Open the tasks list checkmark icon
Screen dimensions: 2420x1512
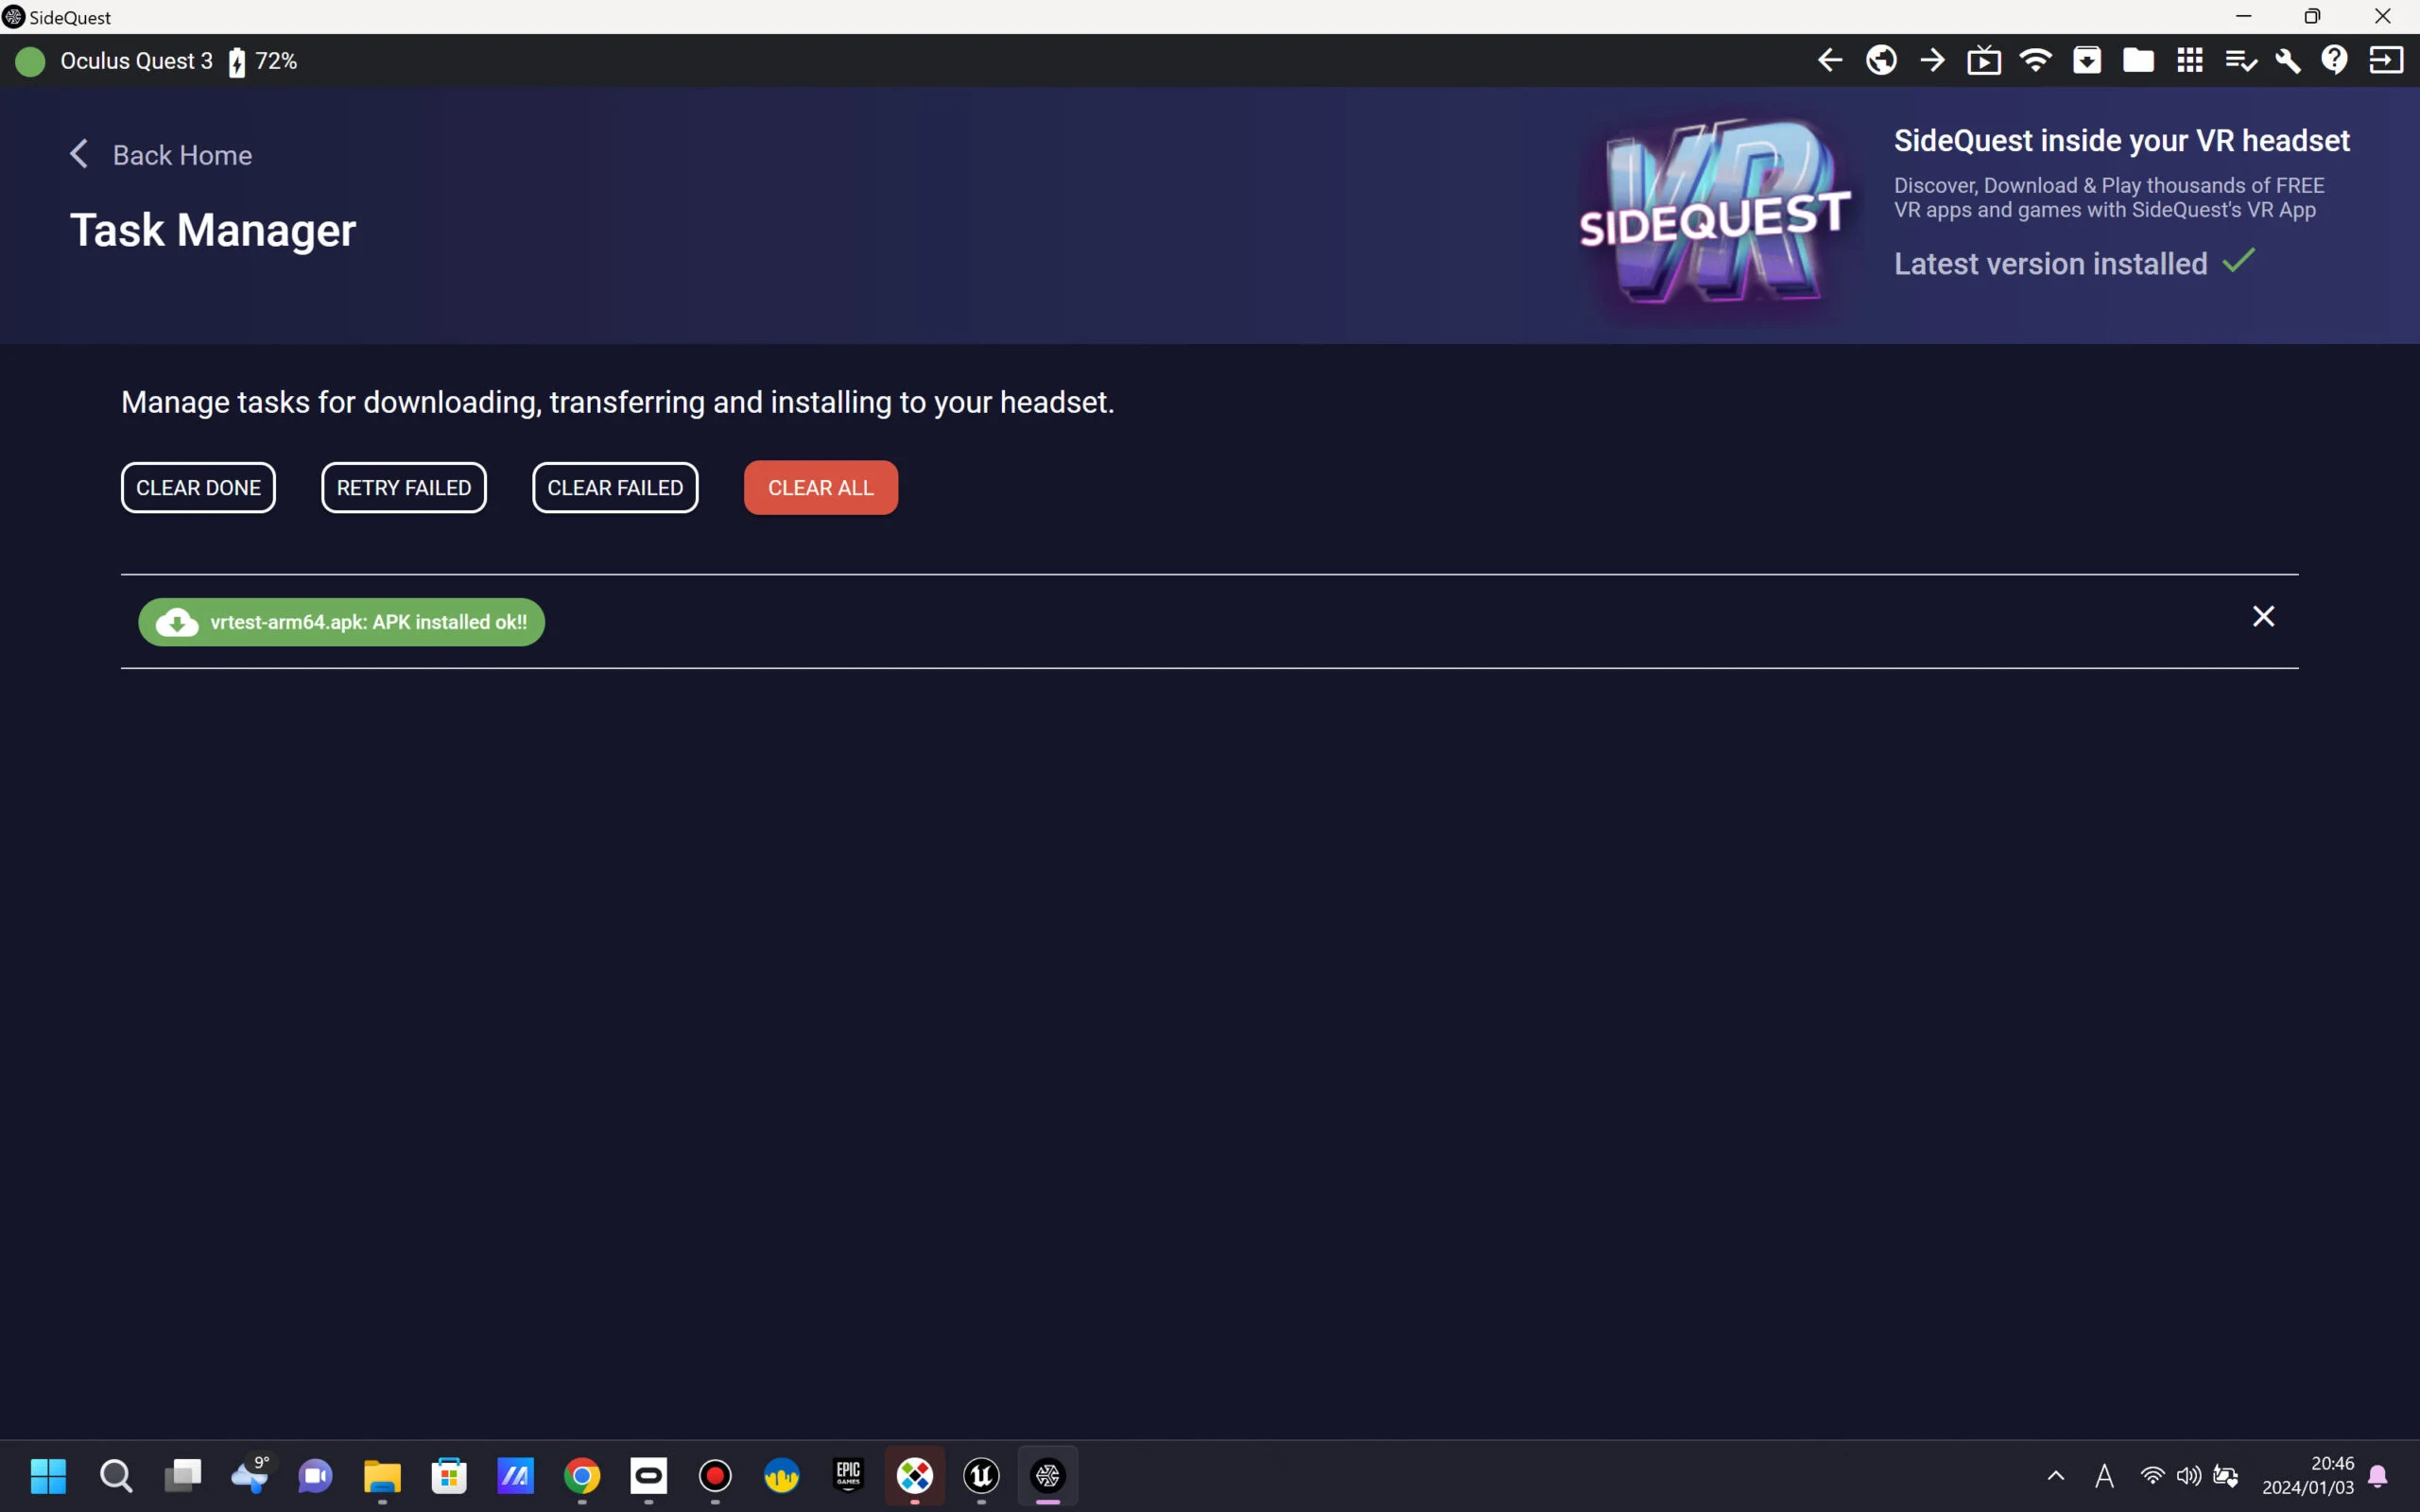(x=2240, y=61)
